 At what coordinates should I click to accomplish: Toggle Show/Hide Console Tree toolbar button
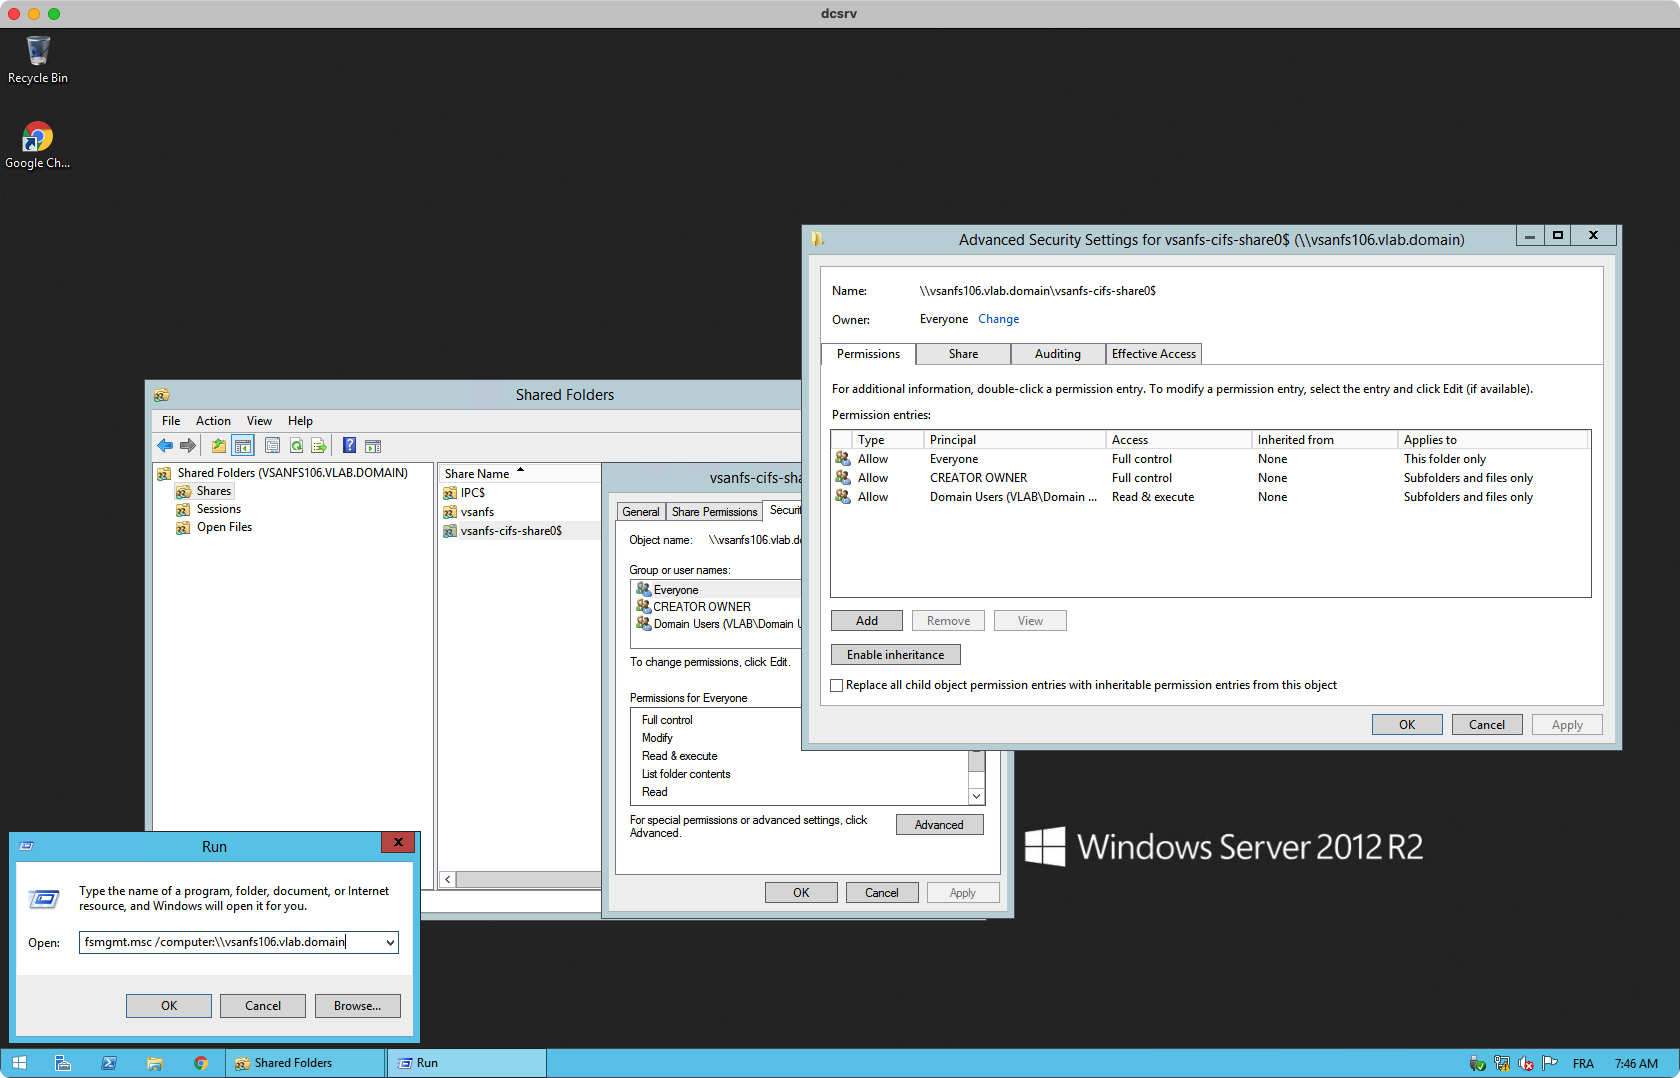(x=243, y=446)
